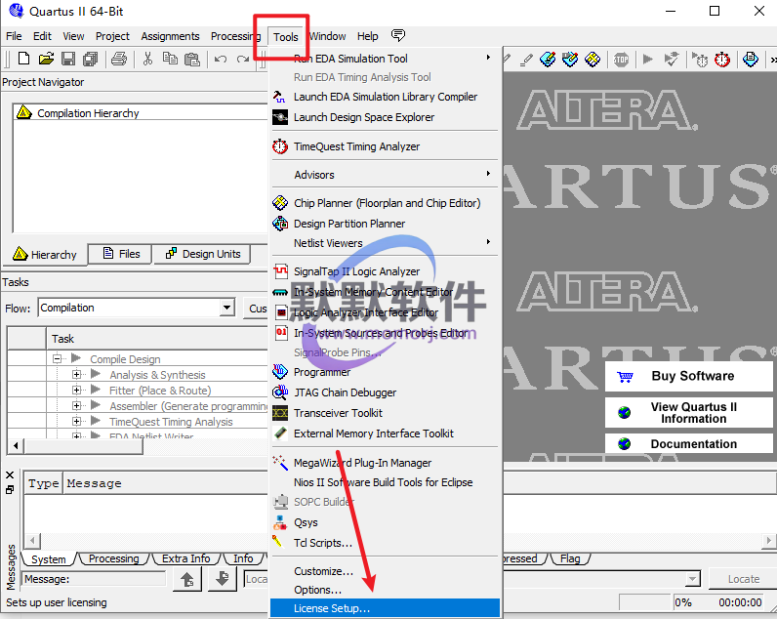Screen dimensions: 777x619
Task: Collapse the Compile Design task tree
Action: (x=57, y=358)
